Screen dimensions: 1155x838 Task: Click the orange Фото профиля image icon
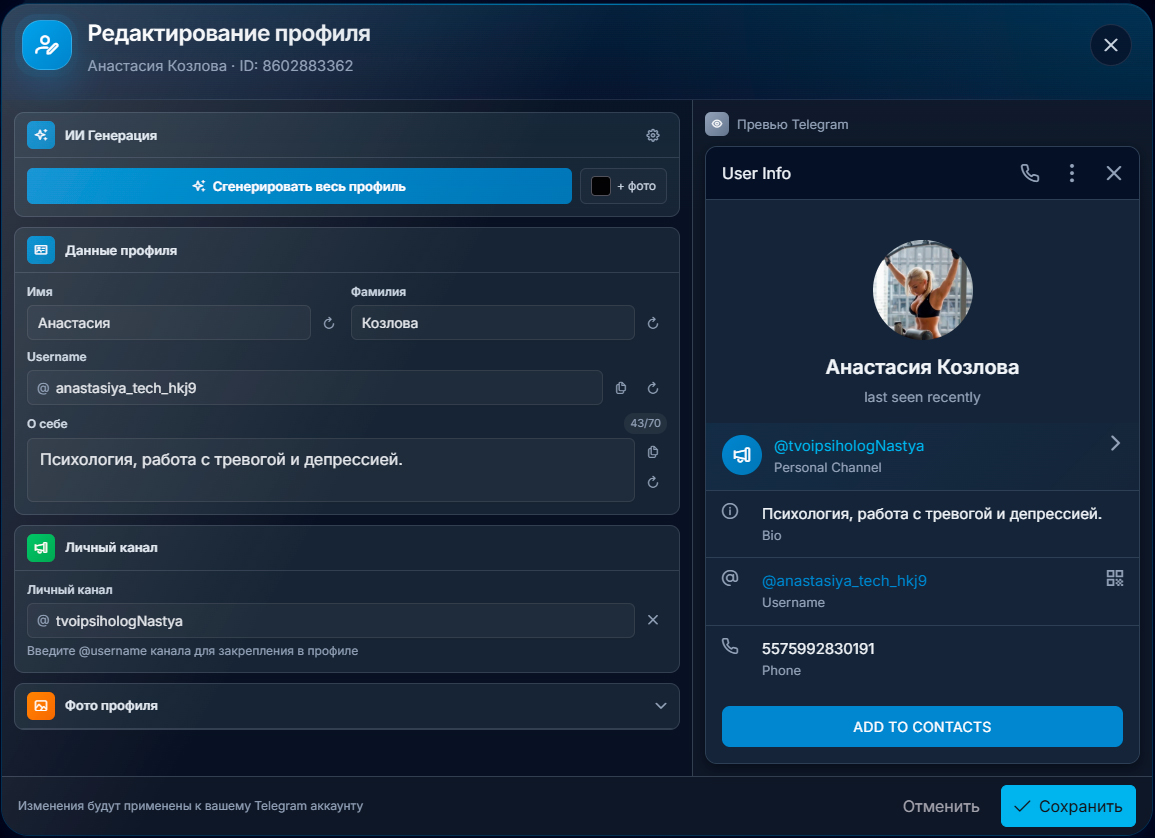click(x=41, y=705)
